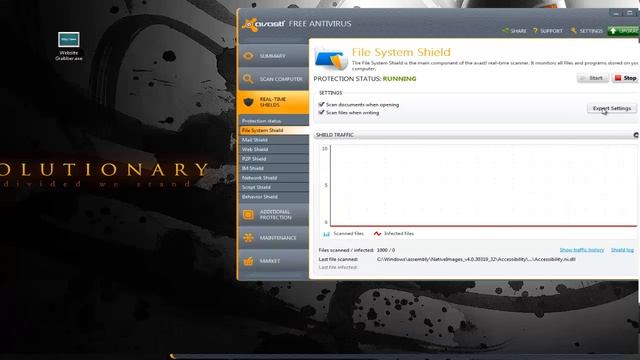This screenshot has height=360, width=640.
Task: Open Show traffic history link
Action: (x=582, y=250)
